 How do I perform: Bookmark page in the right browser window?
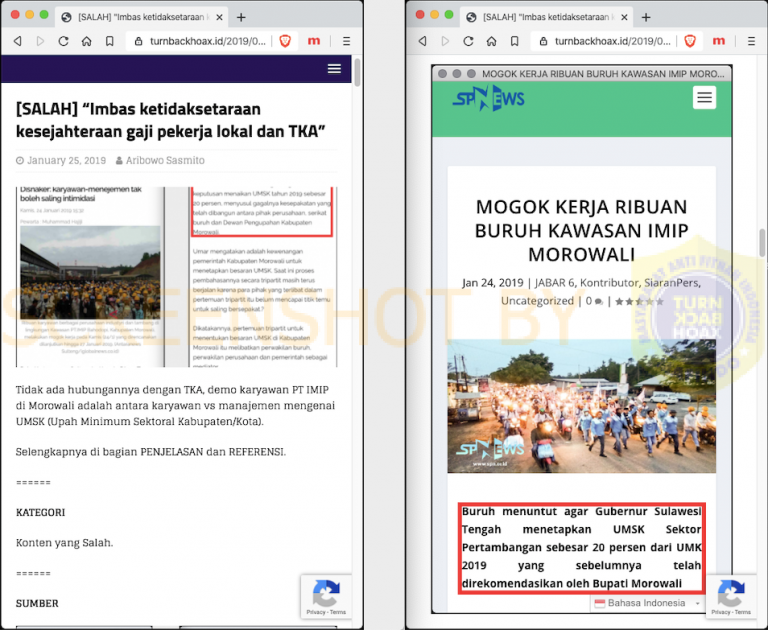(515, 41)
